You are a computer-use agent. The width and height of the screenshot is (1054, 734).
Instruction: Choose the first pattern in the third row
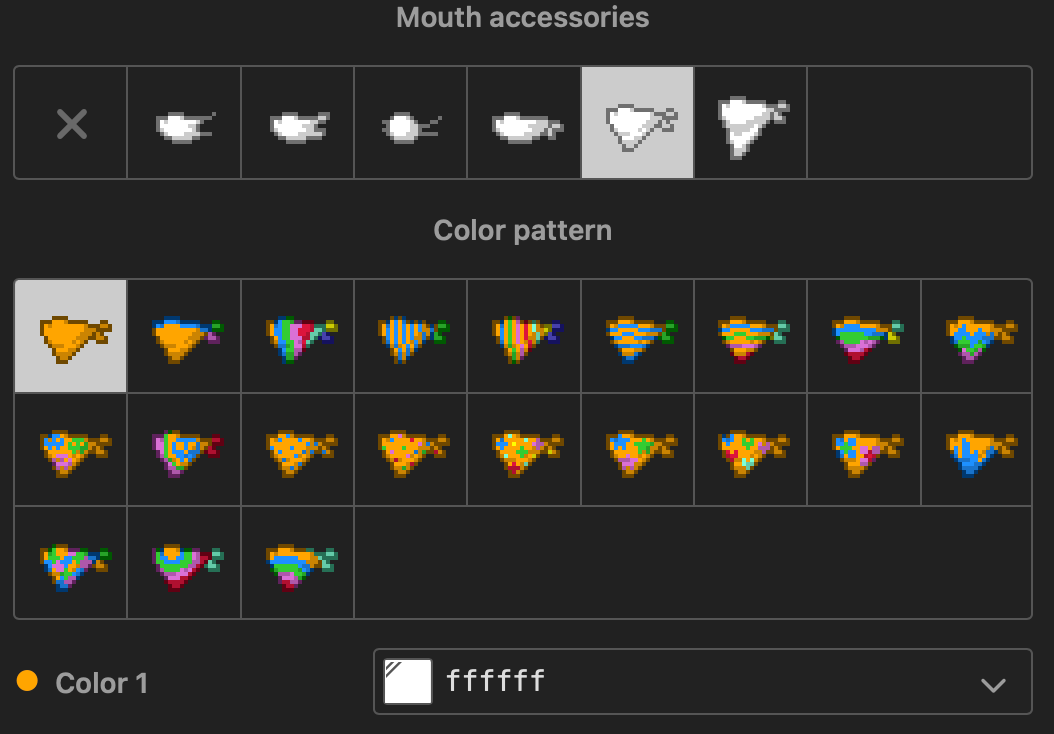[x=71, y=563]
